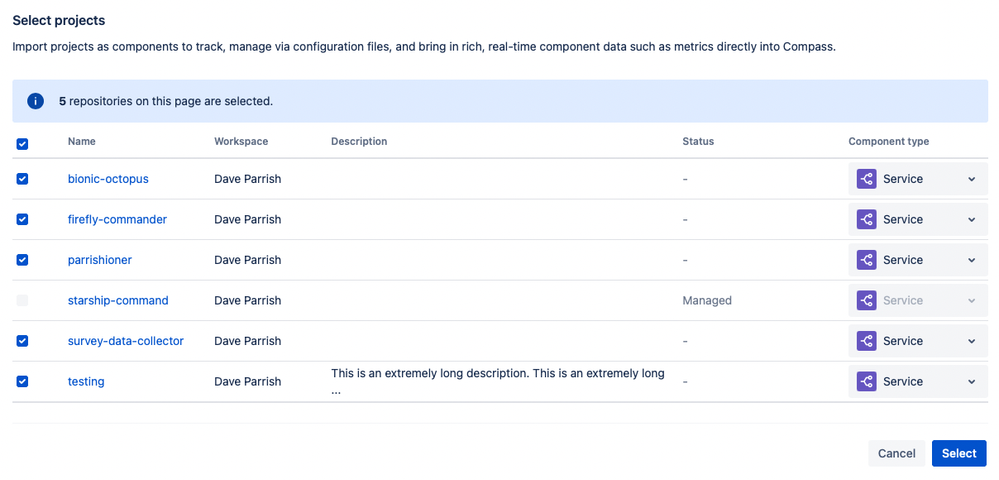Deselect the testing repository checkbox
Image resolution: width=999 pixels, height=480 pixels.
pyautogui.click(x=22, y=381)
